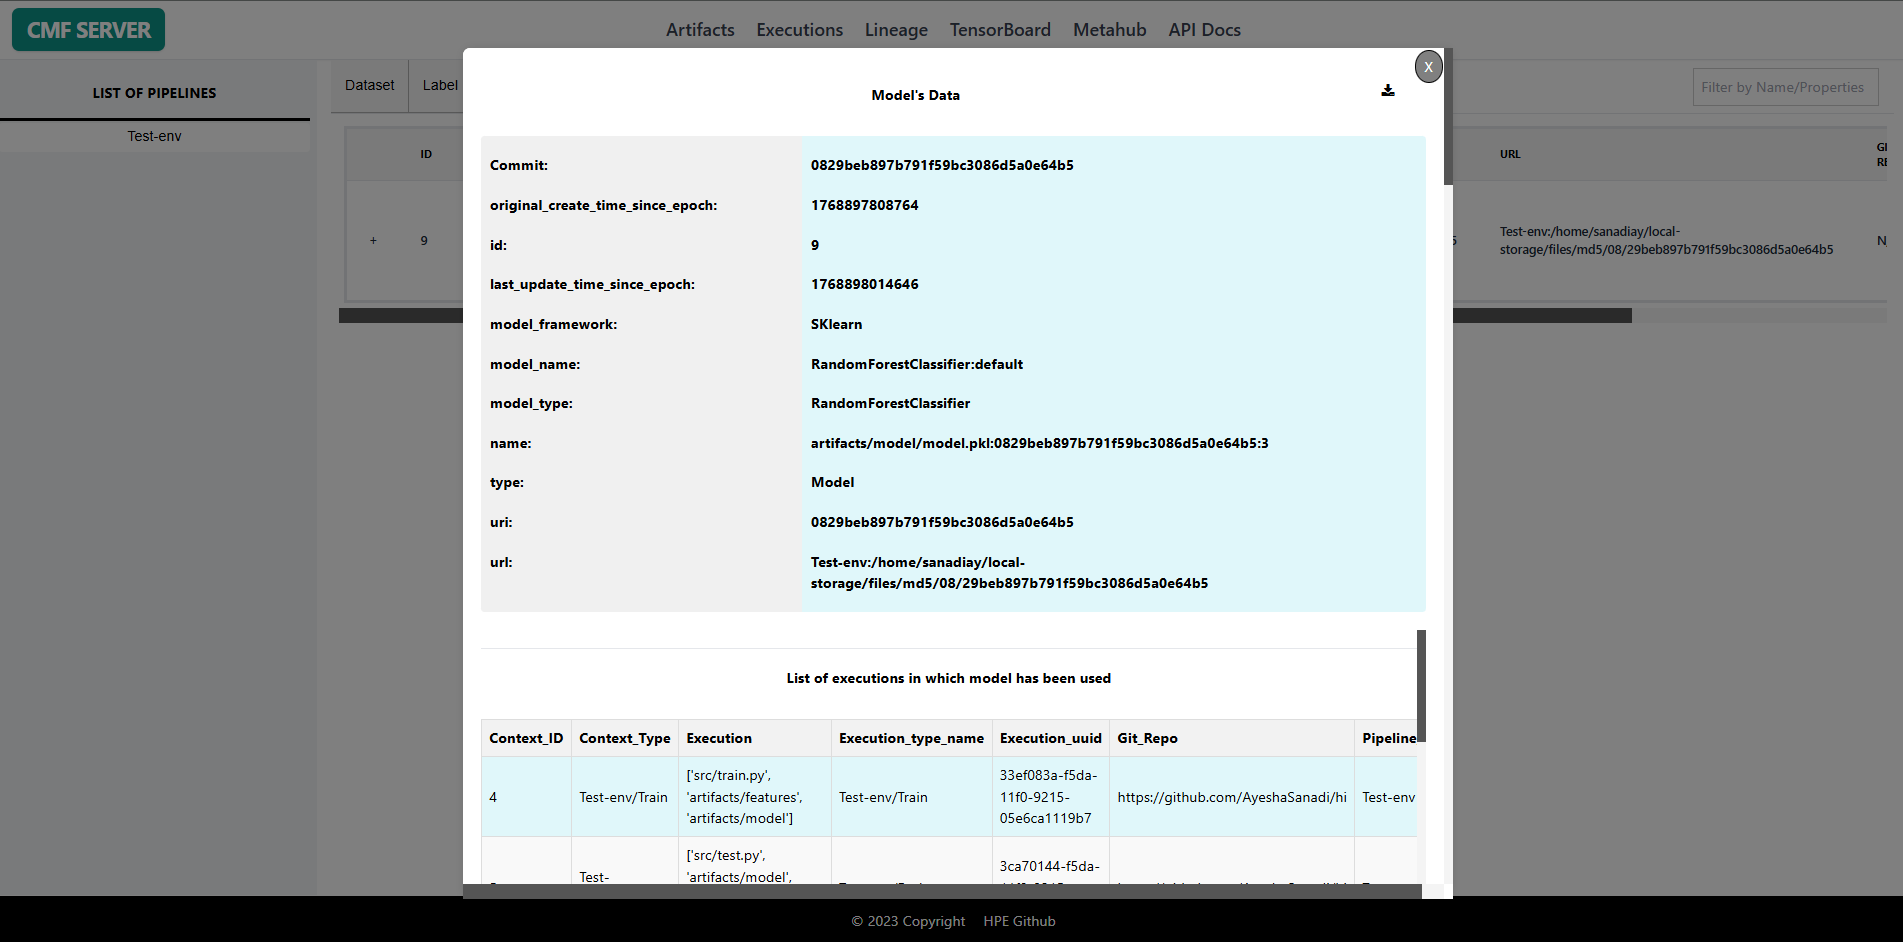Image resolution: width=1903 pixels, height=942 pixels.
Task: Open the Lineage page
Action: pyautogui.click(x=896, y=30)
